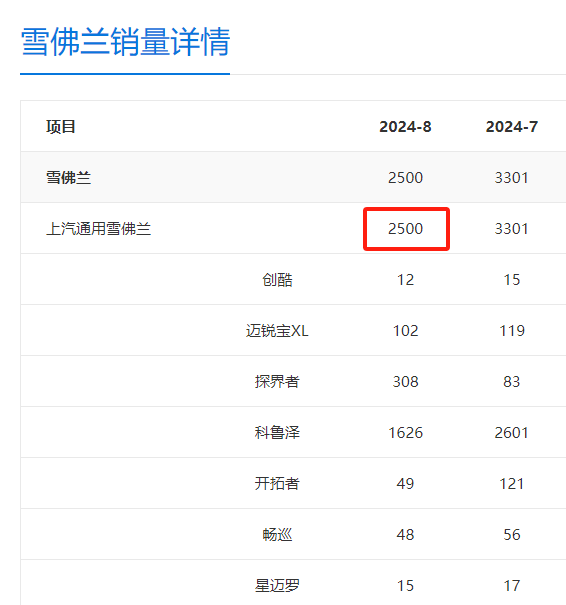Click the 畅巡 model name
Image resolution: width=566 pixels, height=605 pixels.
click(x=277, y=534)
